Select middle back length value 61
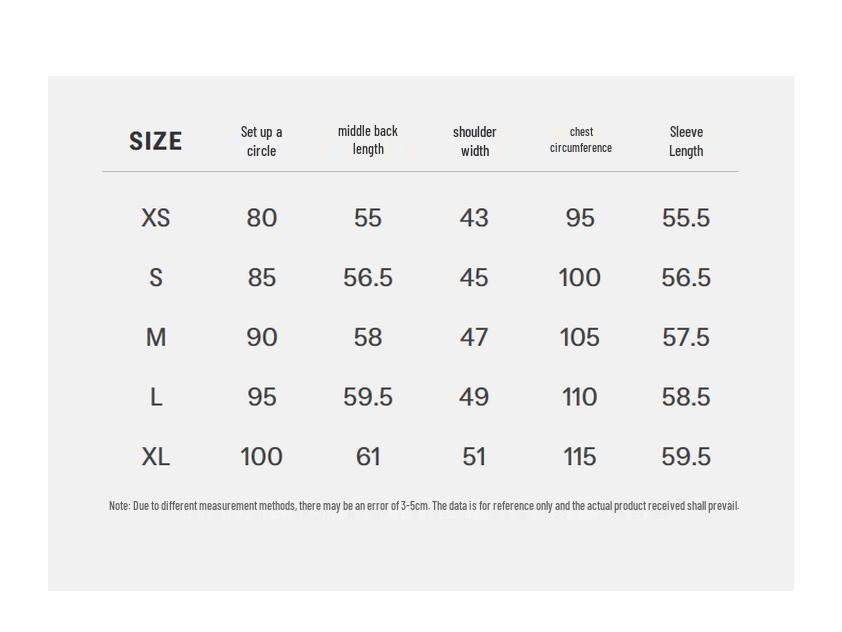This screenshot has width=842, height=632. [368, 457]
